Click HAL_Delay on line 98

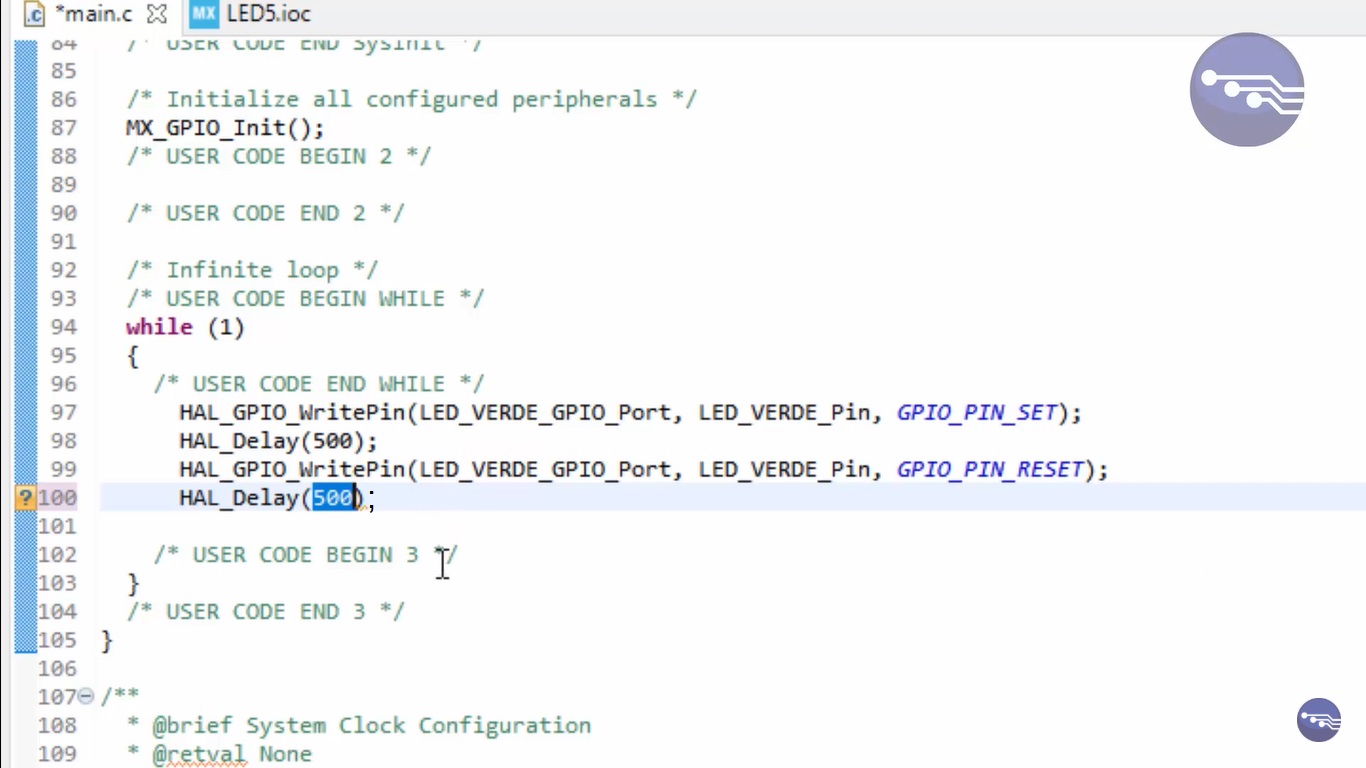(x=239, y=441)
